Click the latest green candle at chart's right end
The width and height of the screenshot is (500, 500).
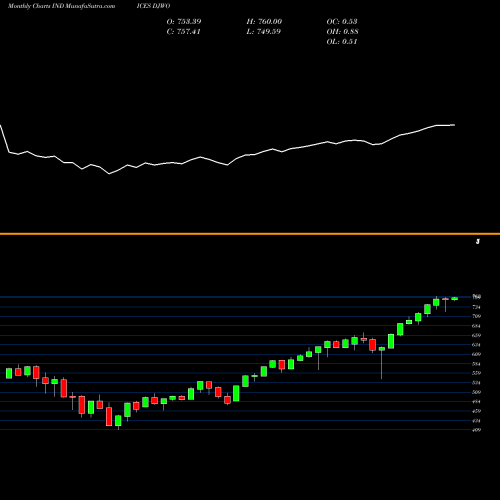(x=455, y=299)
